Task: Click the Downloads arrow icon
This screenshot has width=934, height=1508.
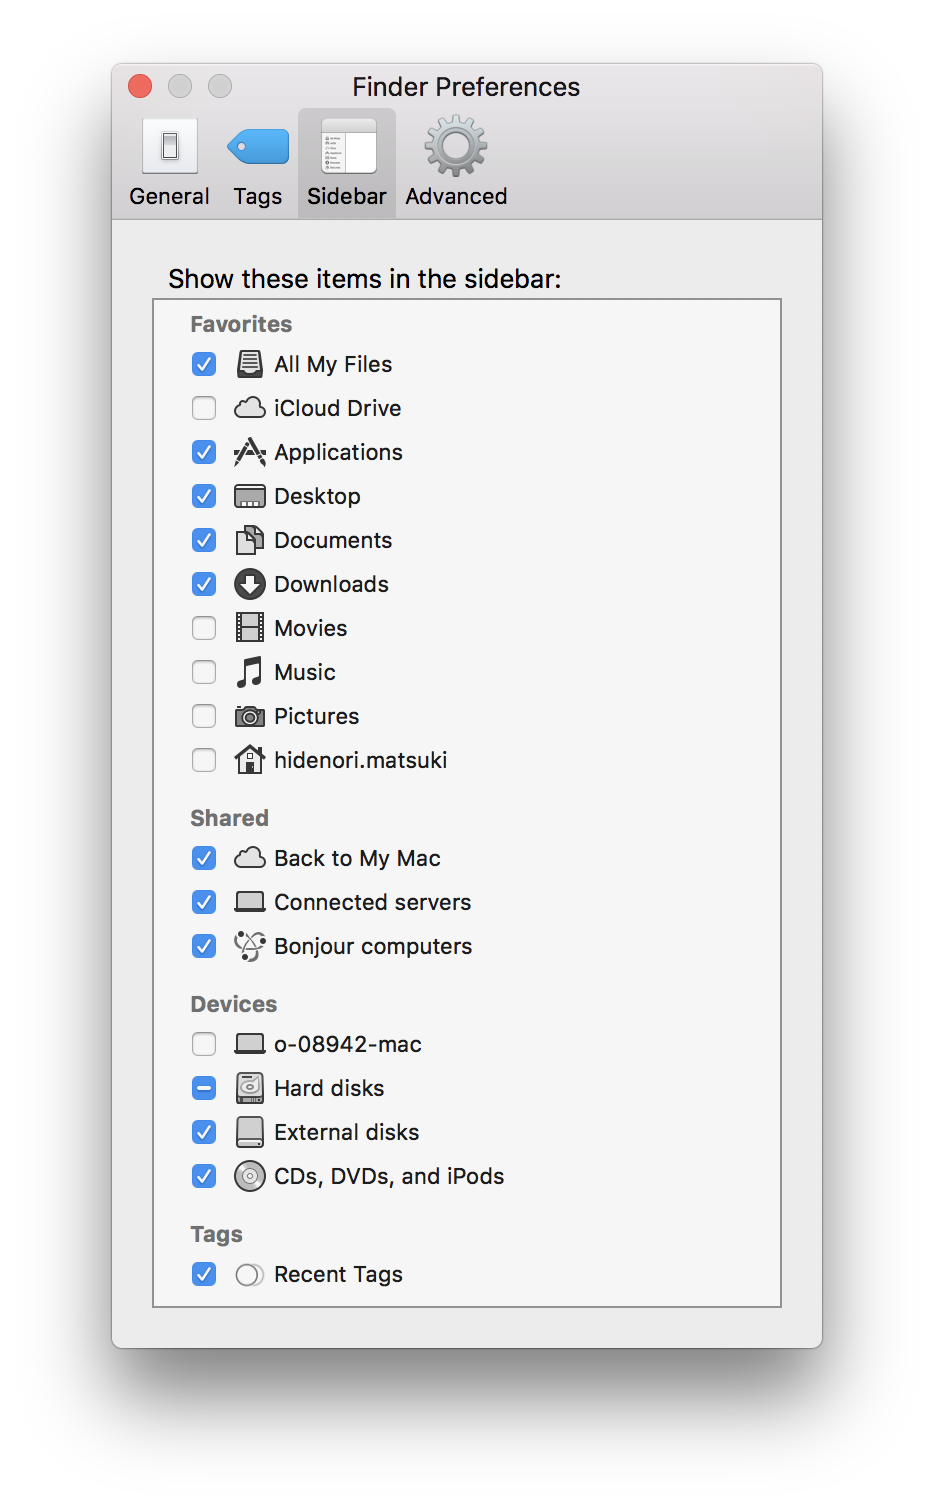Action: (249, 584)
